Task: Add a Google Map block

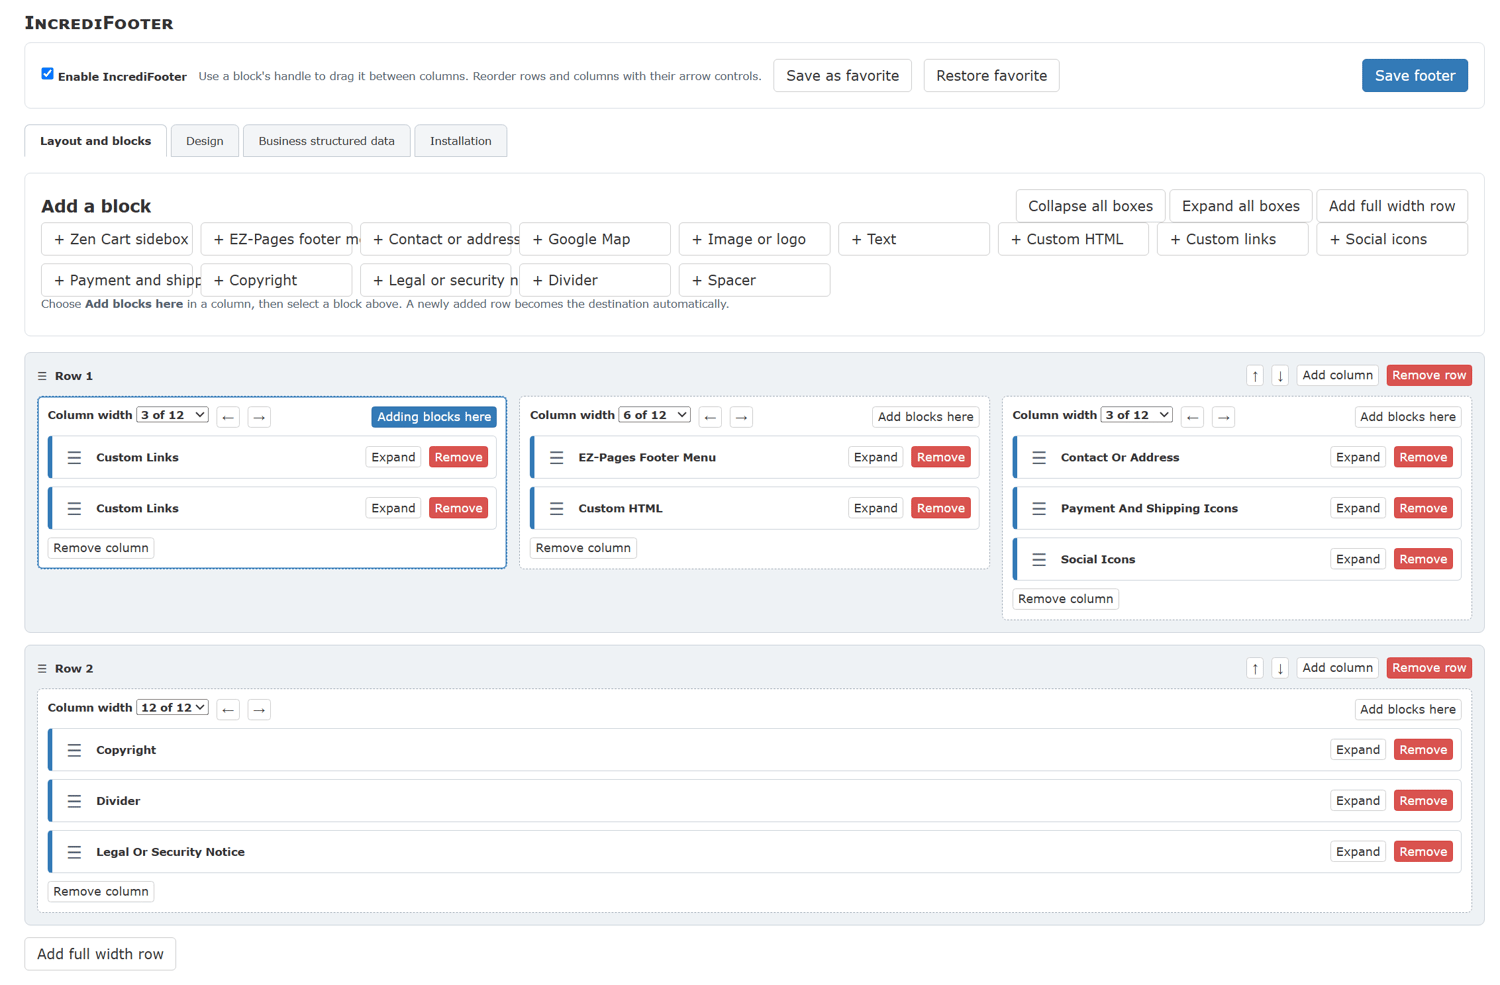Action: [x=595, y=239]
